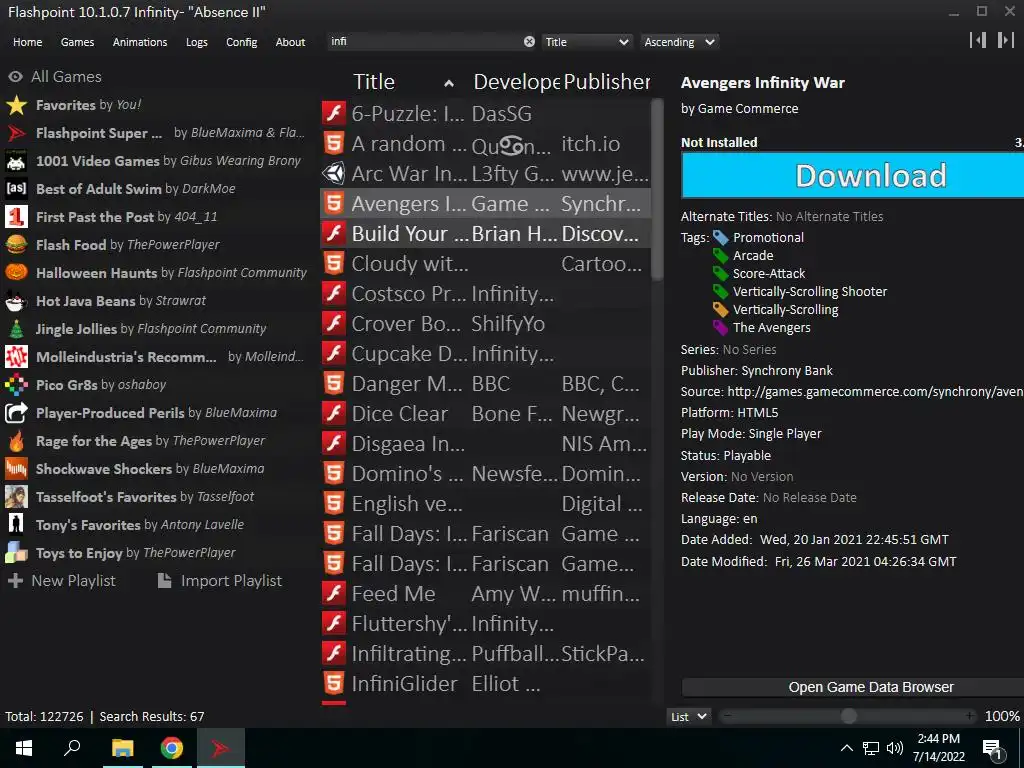
Task: Select the Danger M... BBC row
Action: pyautogui.click(x=485, y=384)
